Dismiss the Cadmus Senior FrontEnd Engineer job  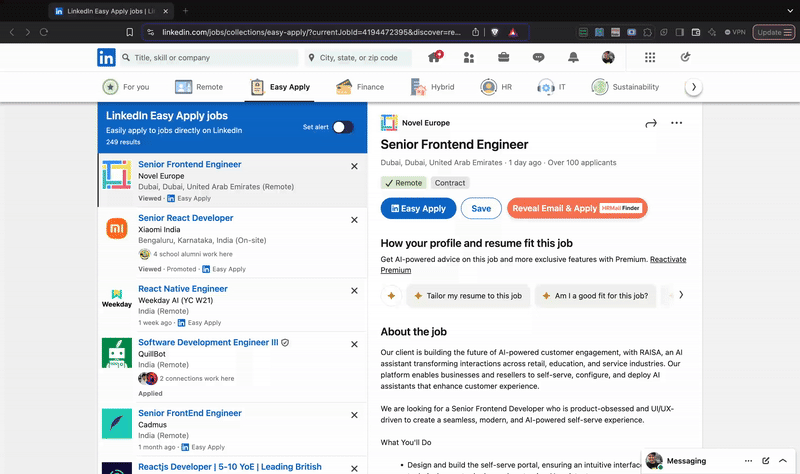[354, 415]
